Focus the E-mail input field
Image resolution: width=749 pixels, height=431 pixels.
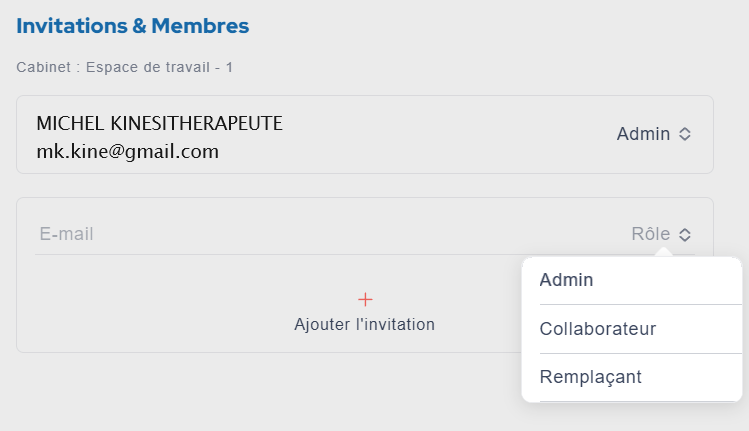[x=300, y=234]
